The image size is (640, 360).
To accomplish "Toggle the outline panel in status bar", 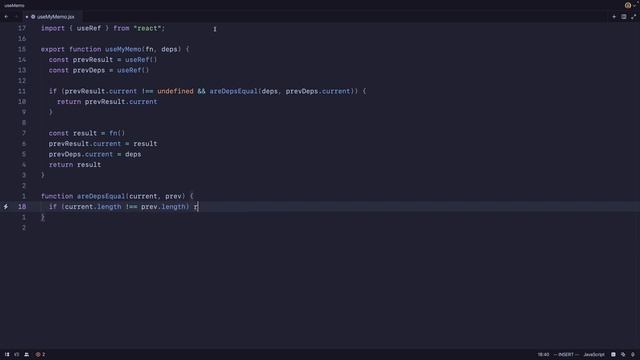I will pos(17,354).
